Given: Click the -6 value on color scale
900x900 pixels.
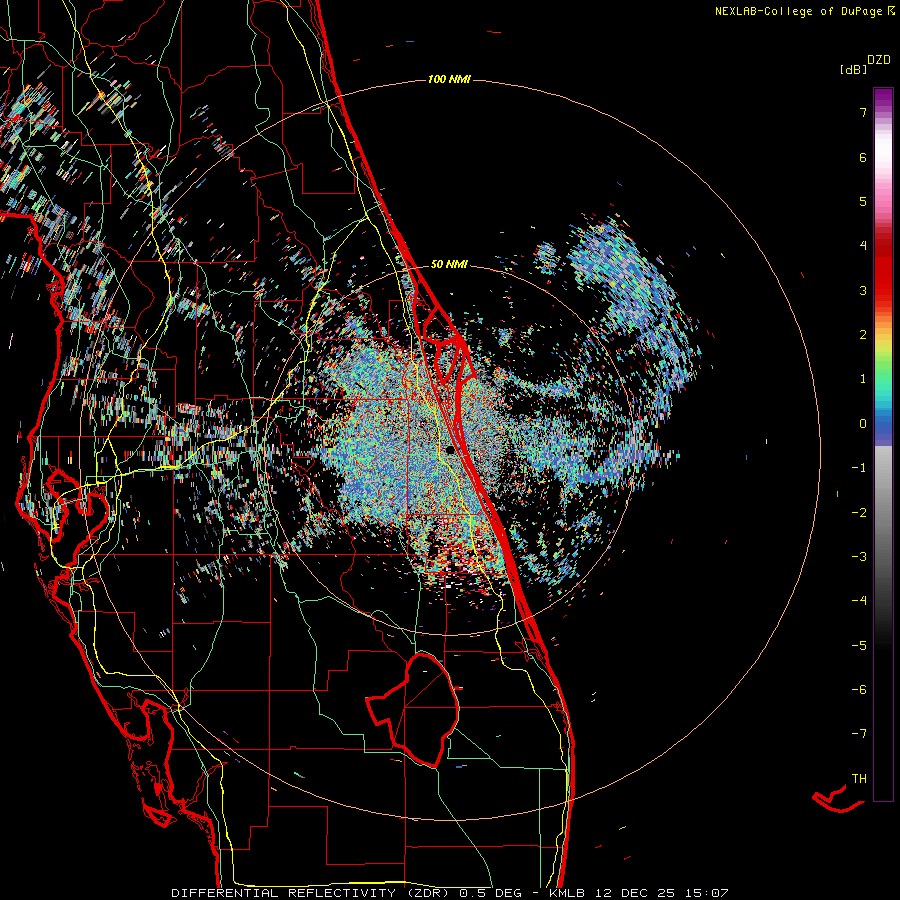Looking at the screenshot, I should coord(859,689).
